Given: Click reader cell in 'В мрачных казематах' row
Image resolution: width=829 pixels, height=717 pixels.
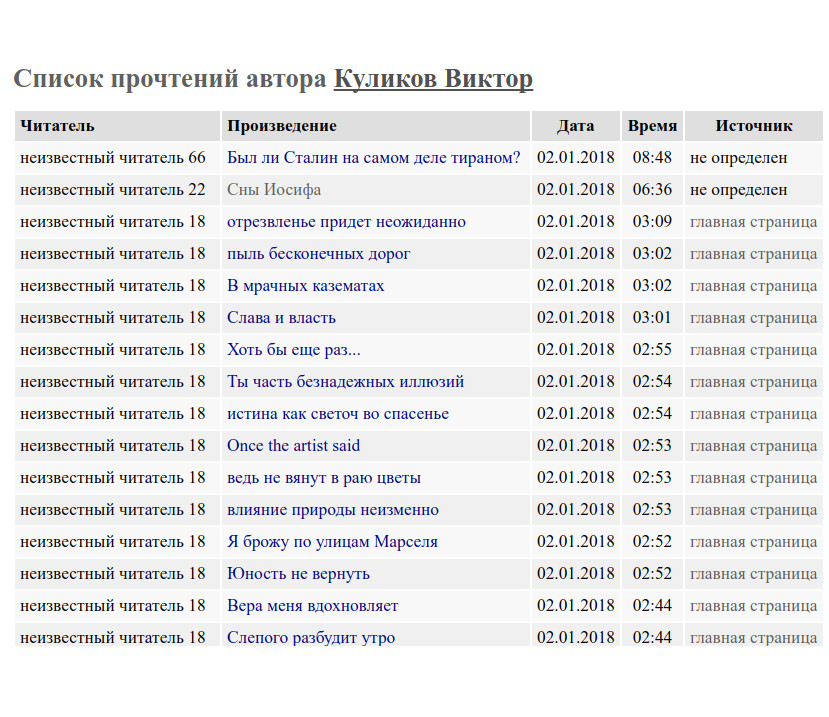Looking at the screenshot, I should 117,286.
